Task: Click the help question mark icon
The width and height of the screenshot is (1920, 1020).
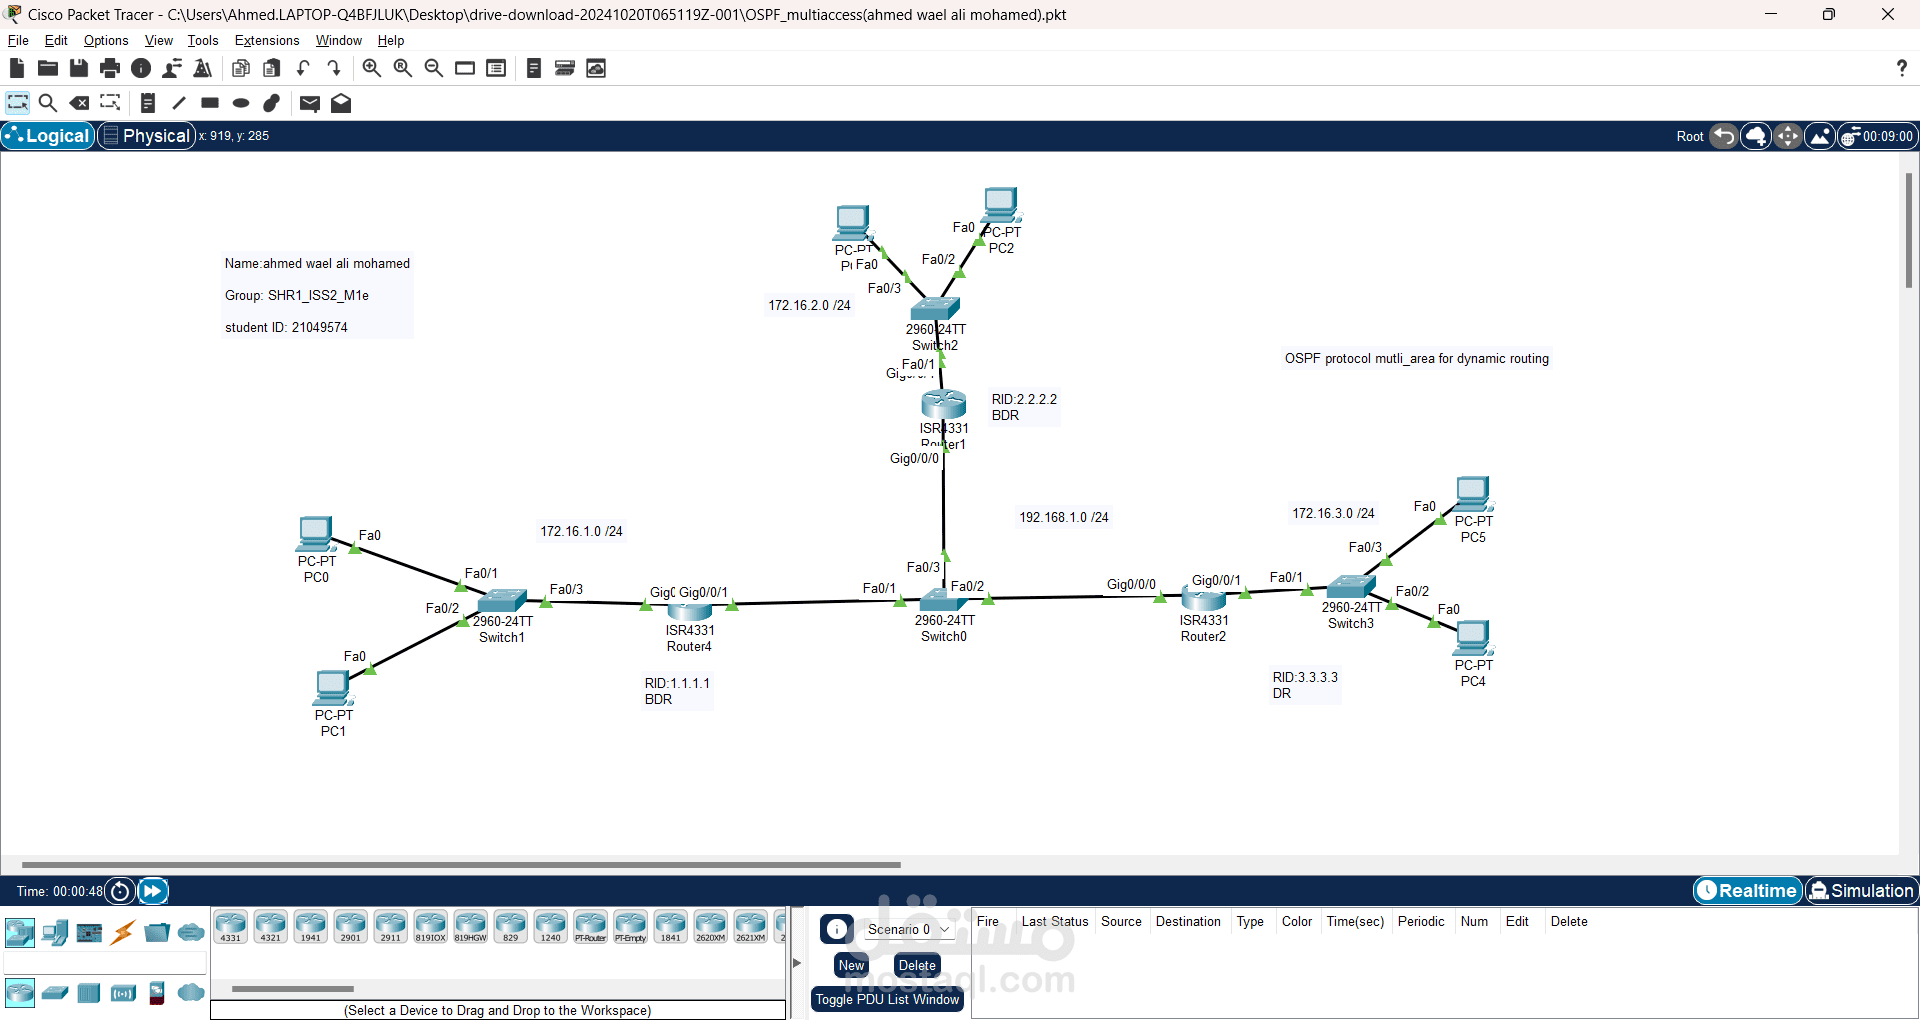Action: (1901, 68)
